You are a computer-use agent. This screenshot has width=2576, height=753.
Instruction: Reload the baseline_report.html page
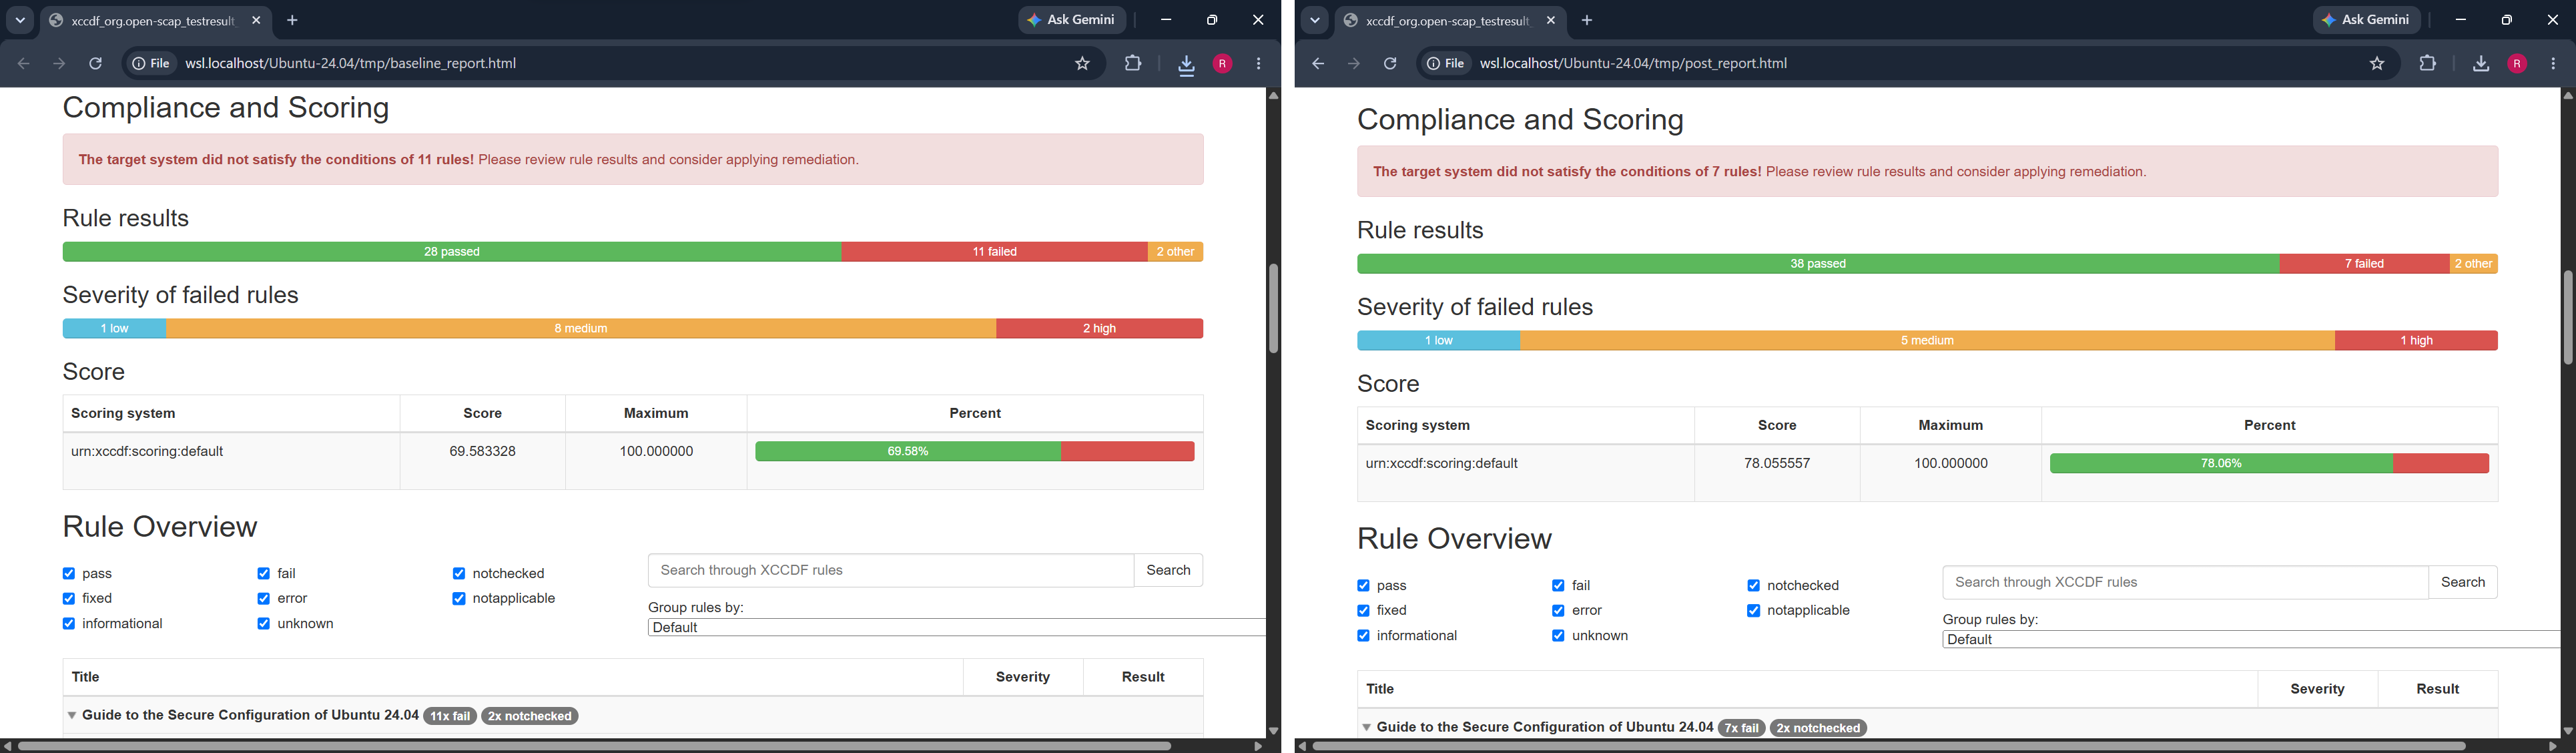(x=96, y=64)
